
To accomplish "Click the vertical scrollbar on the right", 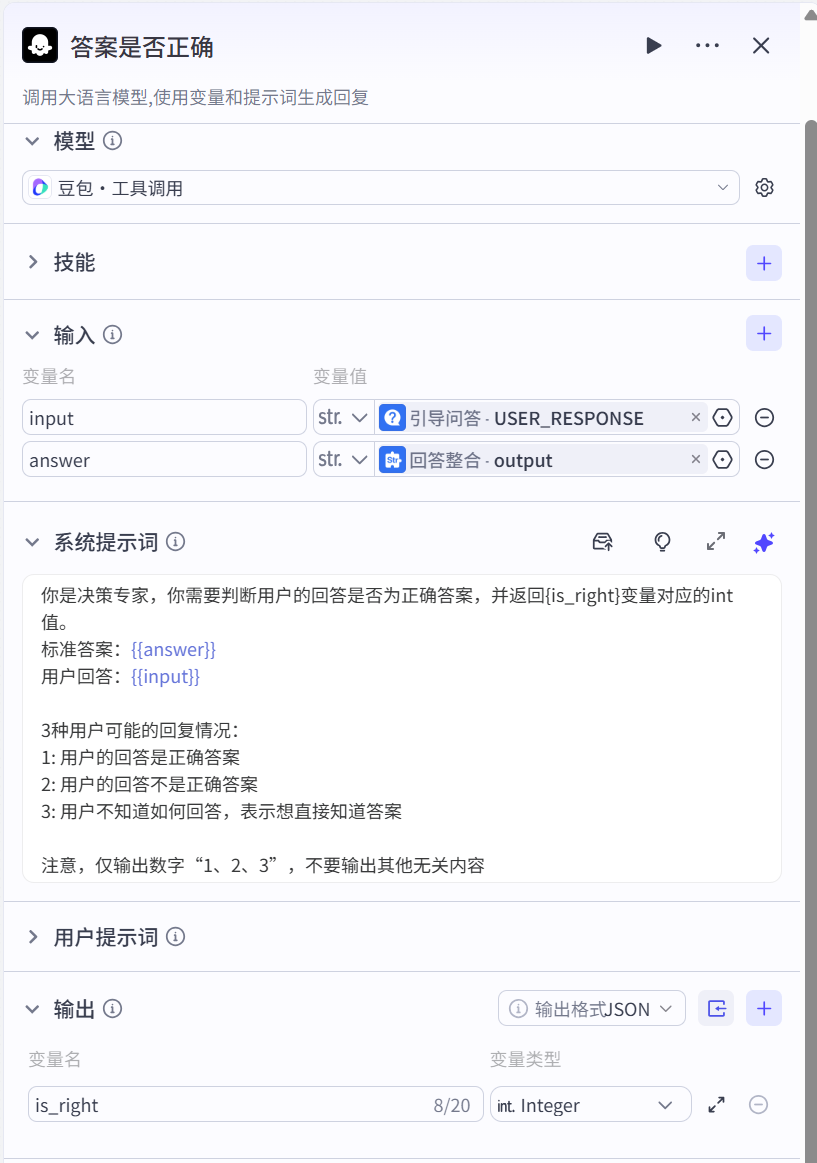I will coord(810,600).
